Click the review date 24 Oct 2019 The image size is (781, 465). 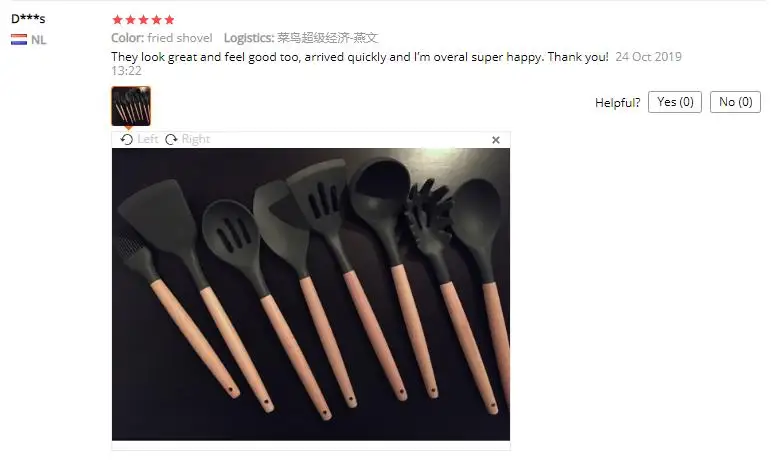[649, 57]
